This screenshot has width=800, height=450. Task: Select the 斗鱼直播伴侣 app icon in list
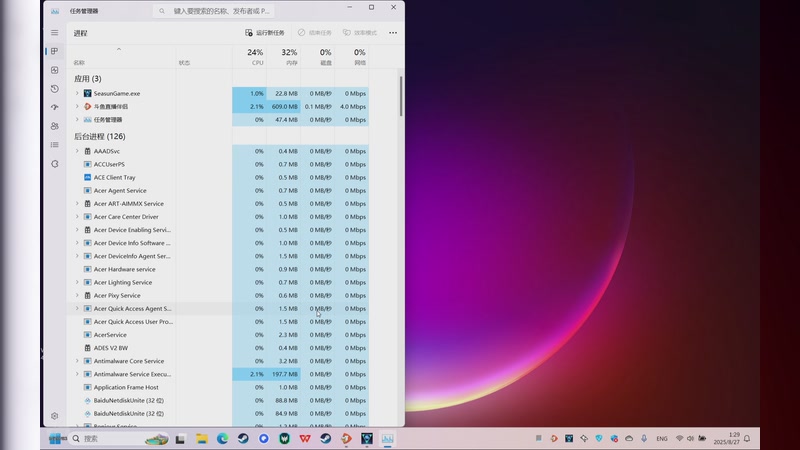point(87,107)
